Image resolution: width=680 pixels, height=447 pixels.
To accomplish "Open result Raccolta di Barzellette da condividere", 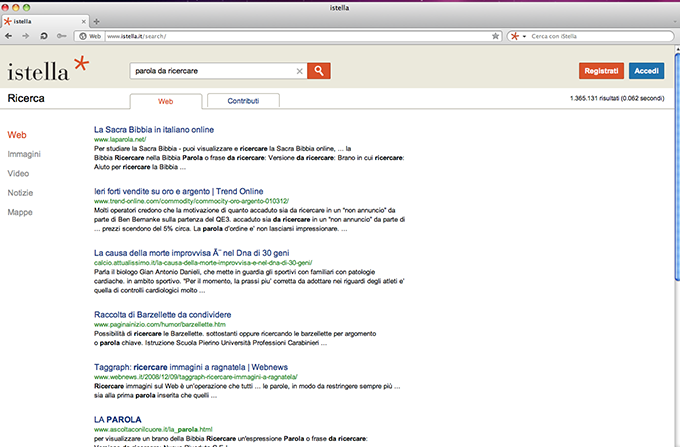I will point(163,314).
